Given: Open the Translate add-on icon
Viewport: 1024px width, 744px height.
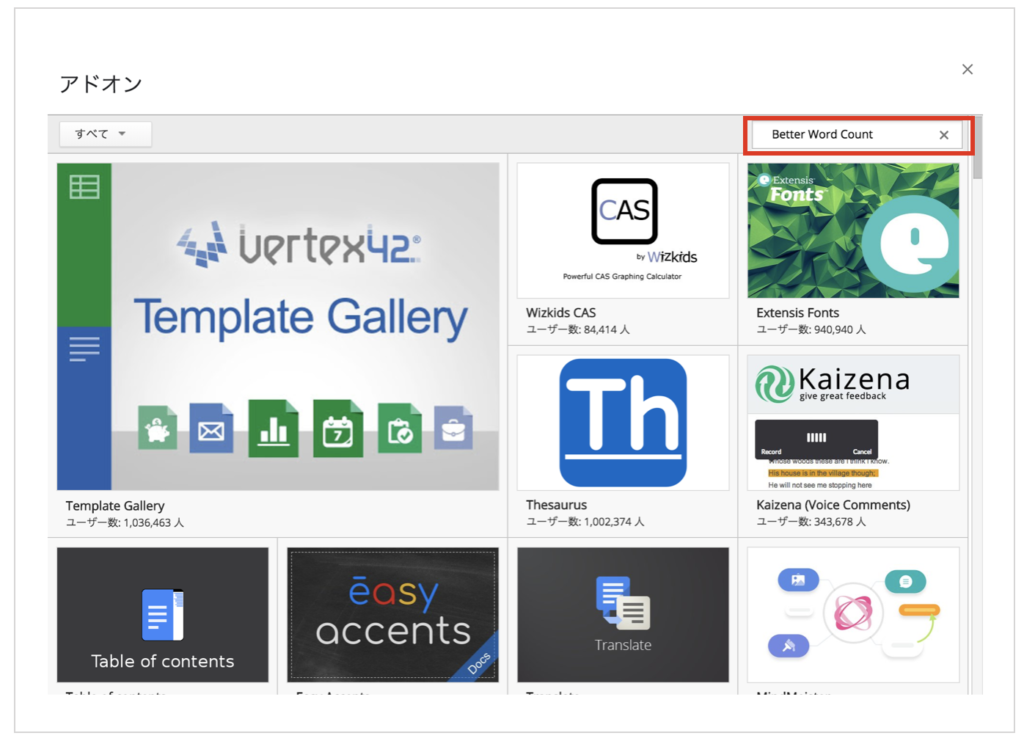Looking at the screenshot, I should click(x=623, y=615).
